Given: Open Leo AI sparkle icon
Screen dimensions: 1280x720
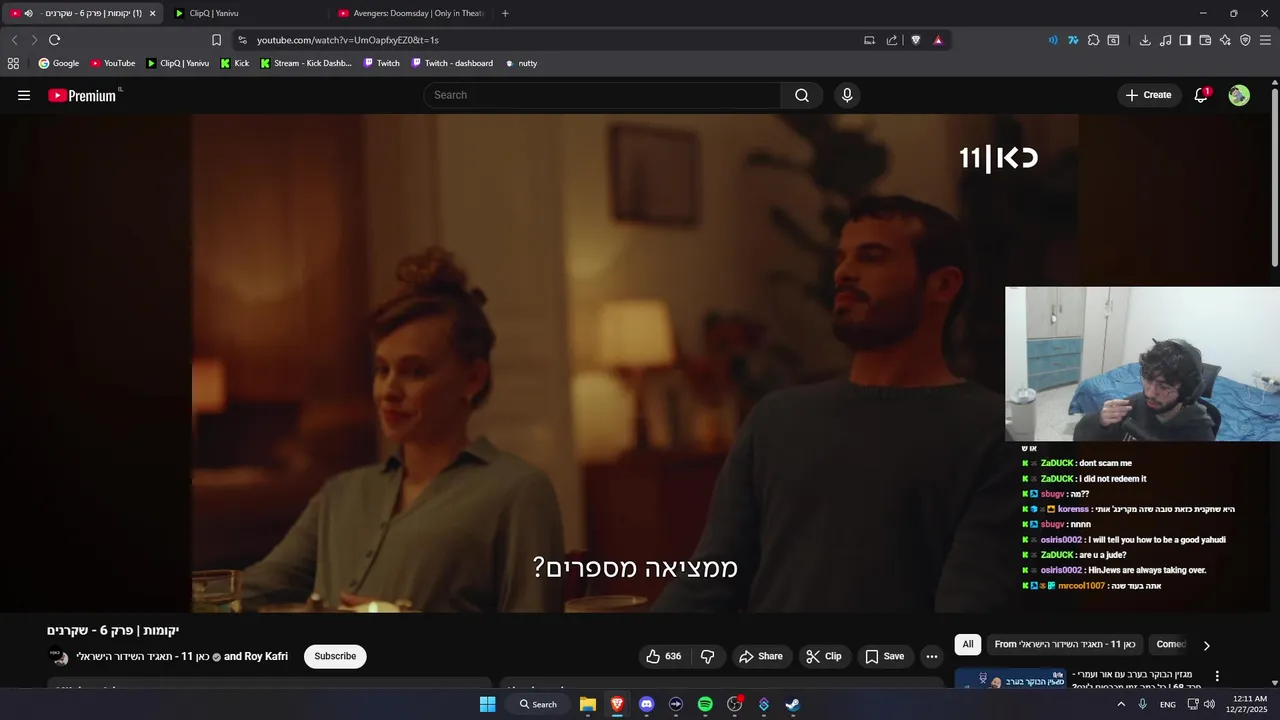Looking at the screenshot, I should pyautogui.click(x=1225, y=40).
